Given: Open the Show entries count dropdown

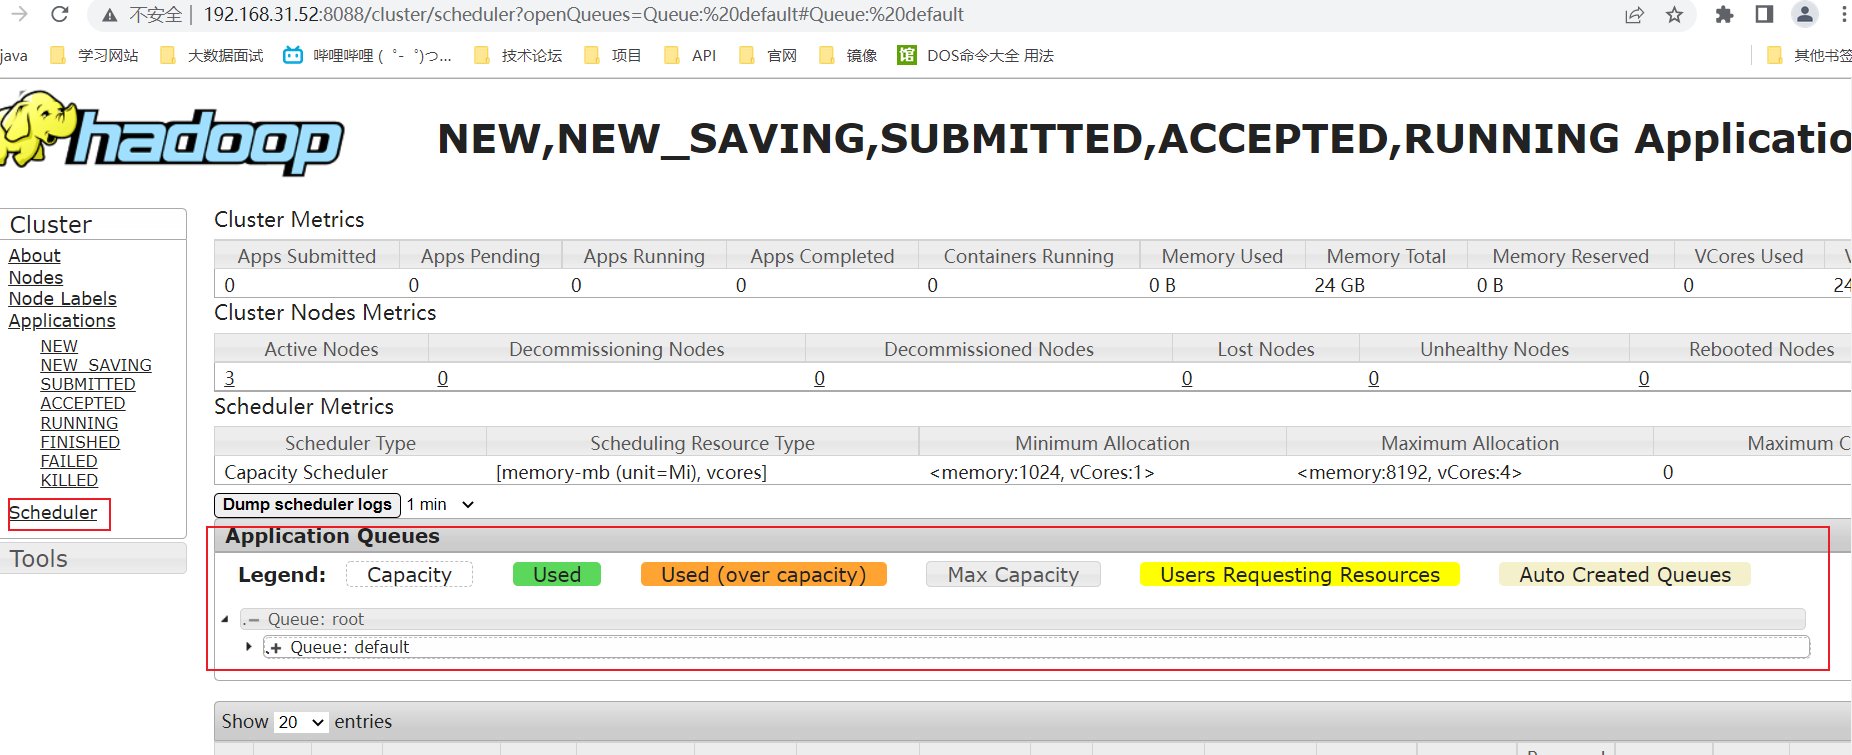Looking at the screenshot, I should point(301,722).
